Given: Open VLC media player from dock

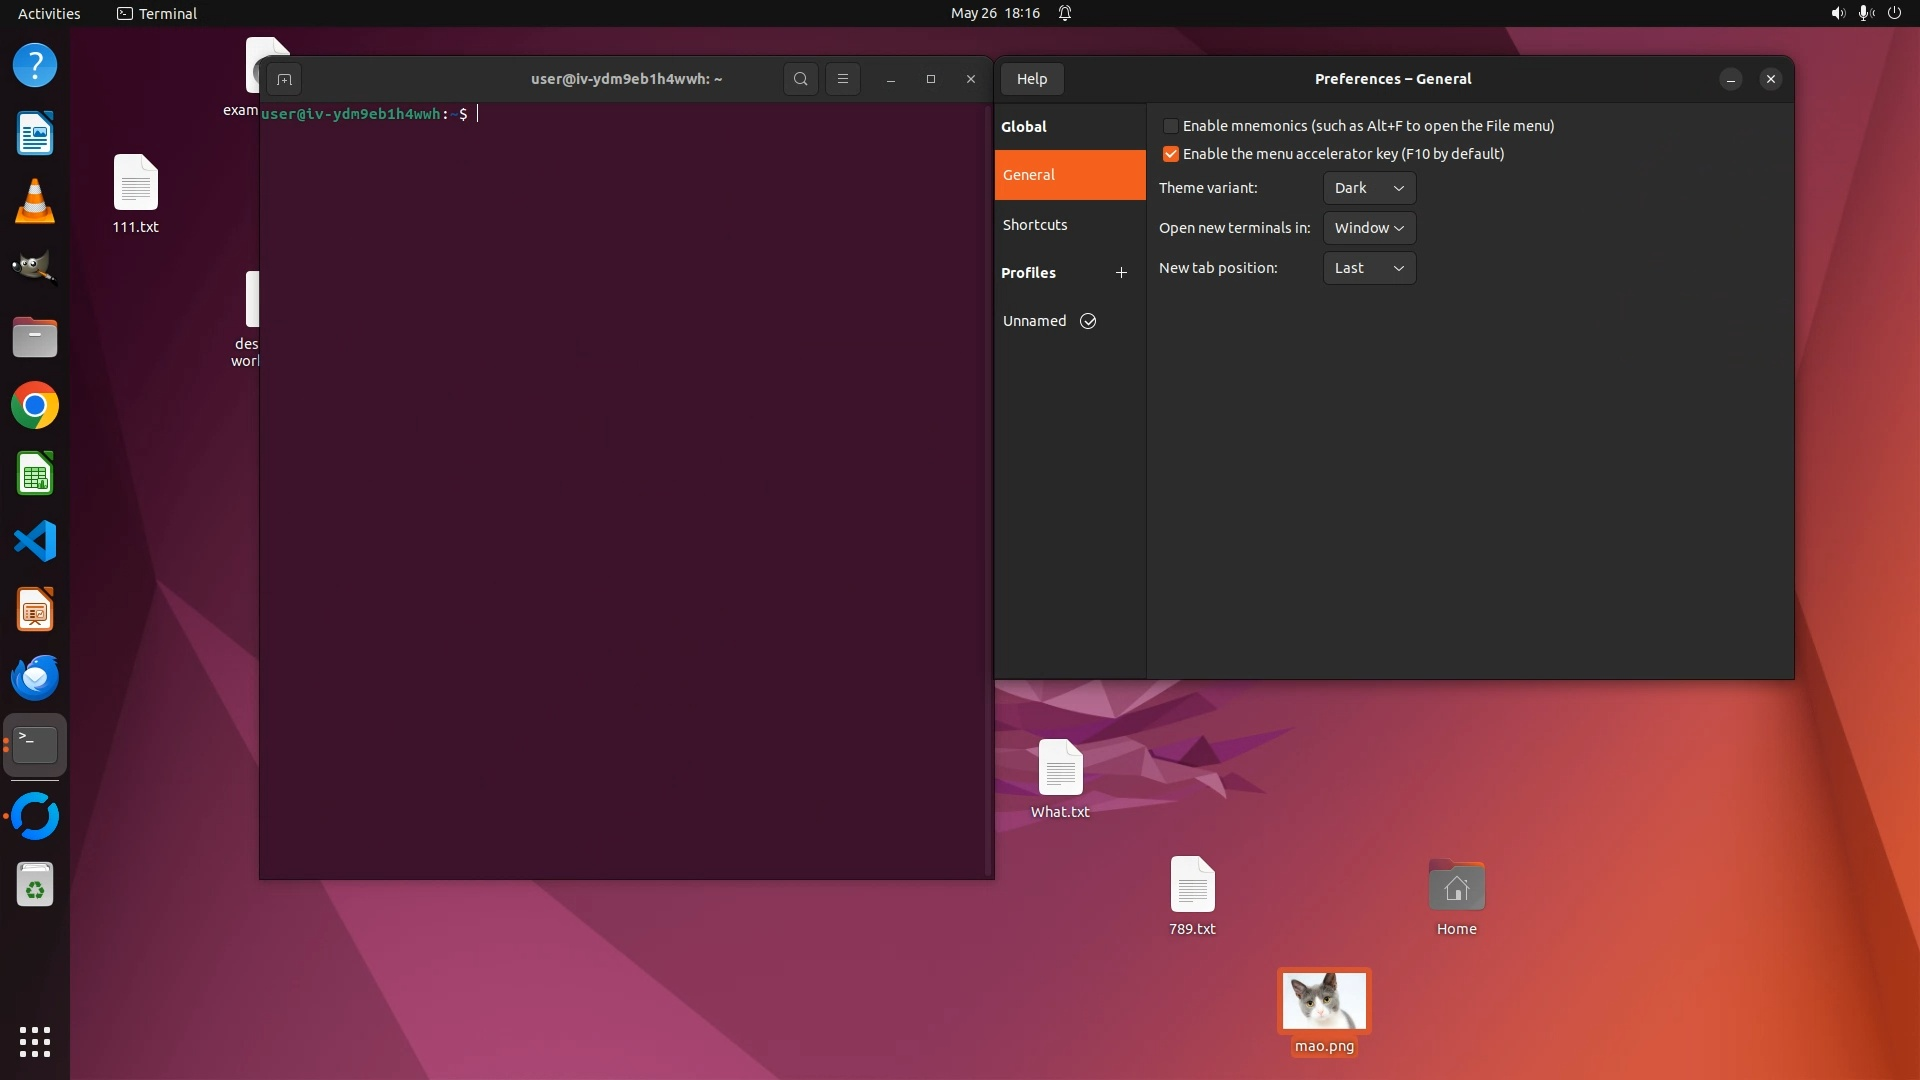Looking at the screenshot, I should pyautogui.click(x=35, y=201).
